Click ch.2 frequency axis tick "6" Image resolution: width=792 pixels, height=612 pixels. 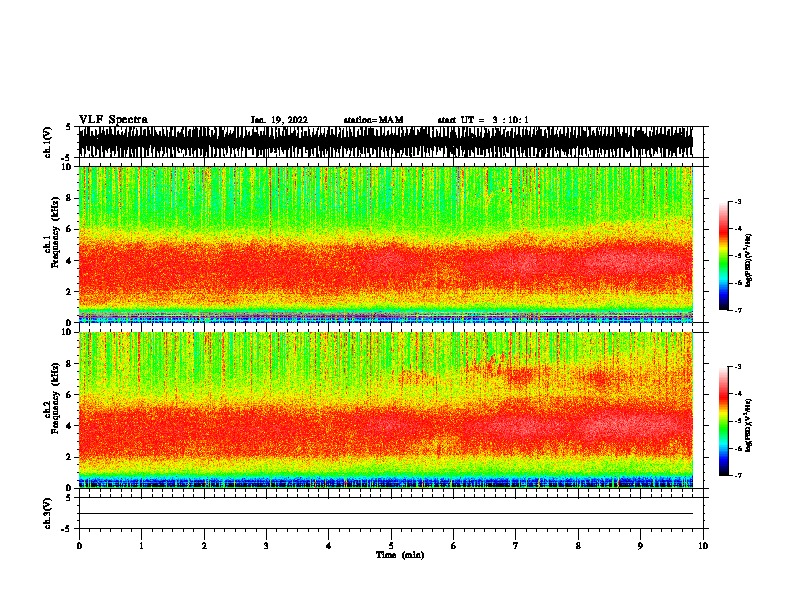69,395
